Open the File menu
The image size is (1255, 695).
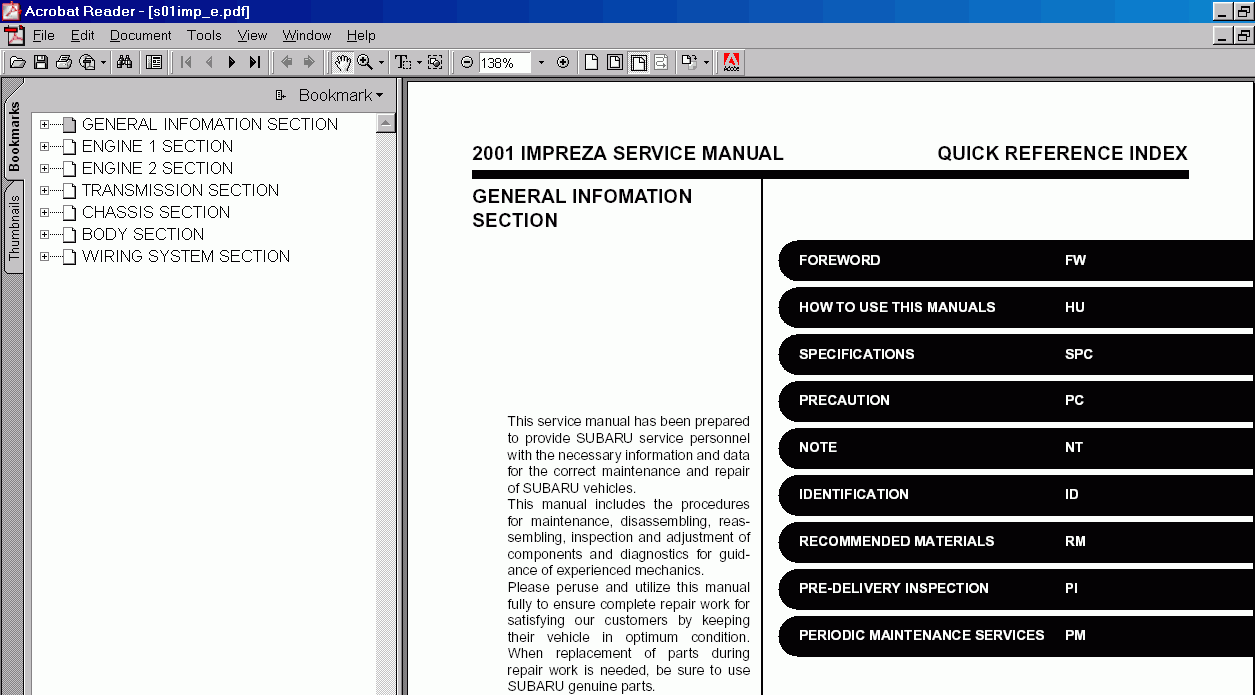coord(44,35)
